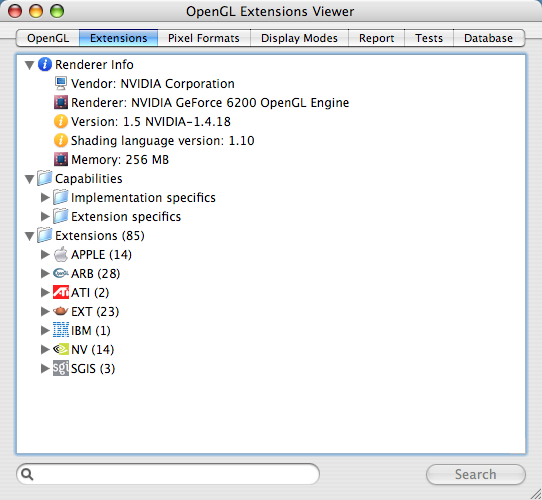The height and width of the screenshot is (500, 542).
Task: Click the chip icon beside Renderer row
Action: (61, 102)
